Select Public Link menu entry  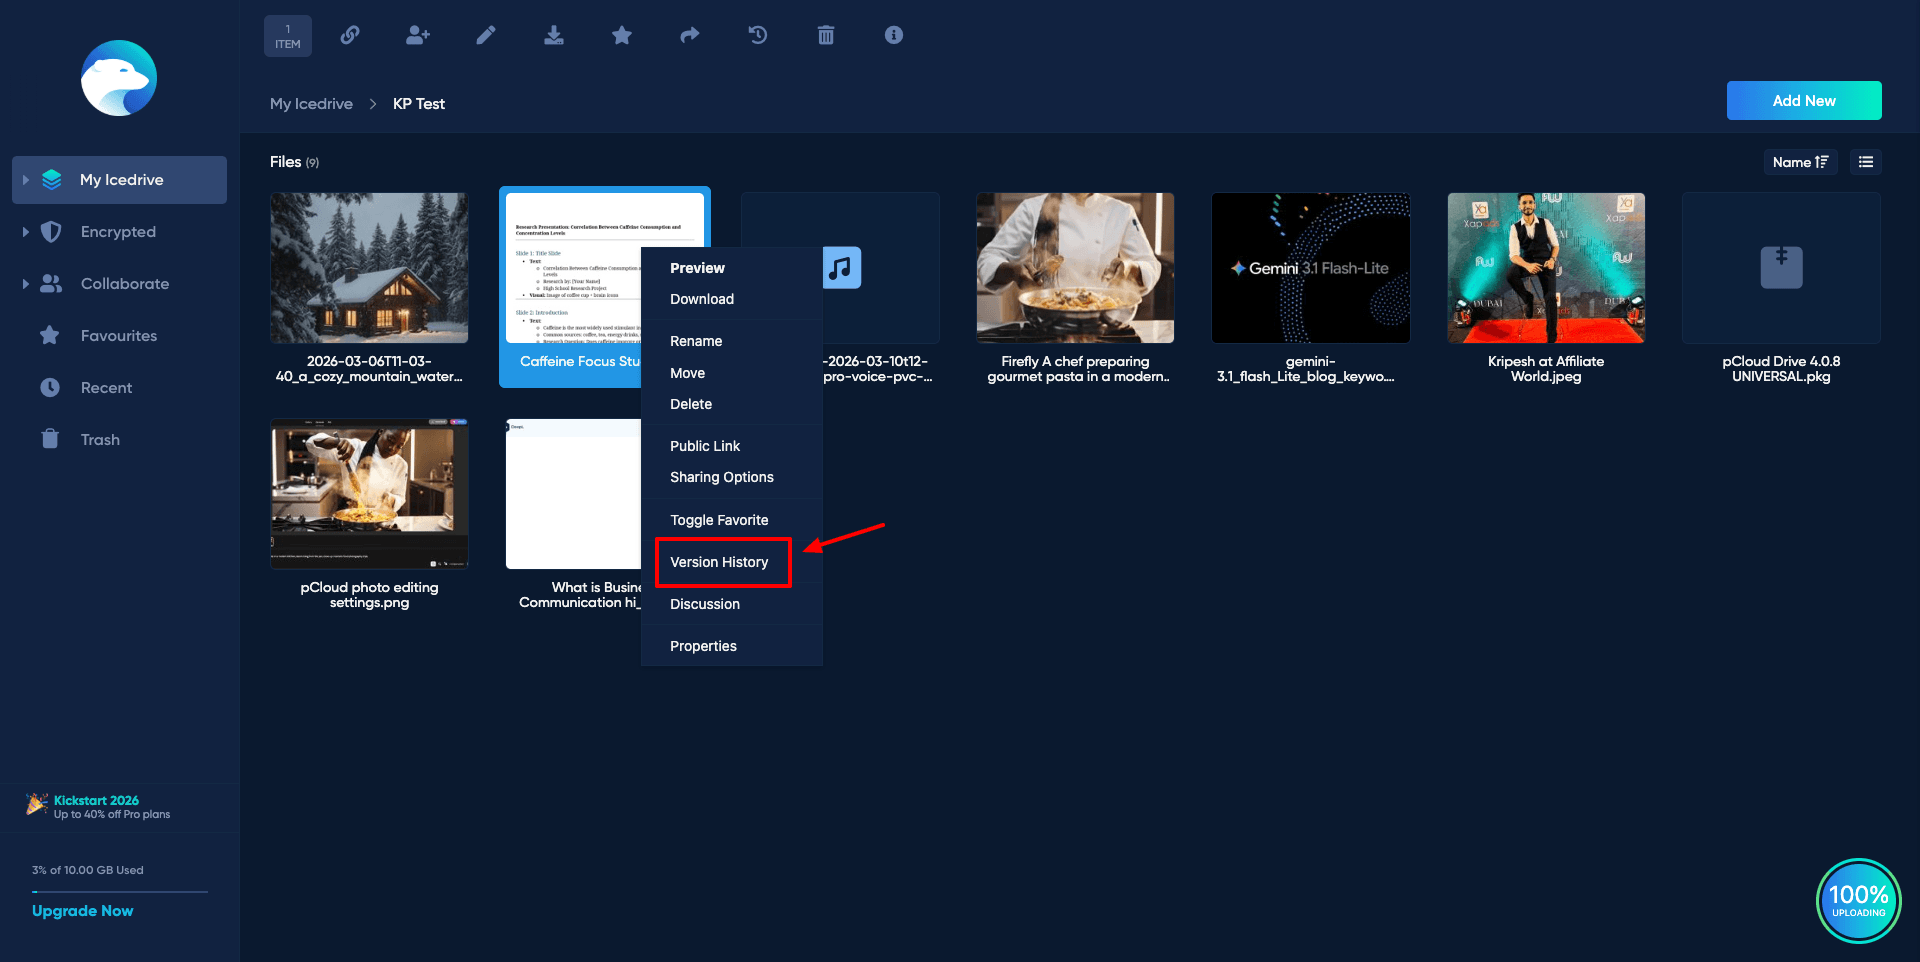[x=705, y=446]
